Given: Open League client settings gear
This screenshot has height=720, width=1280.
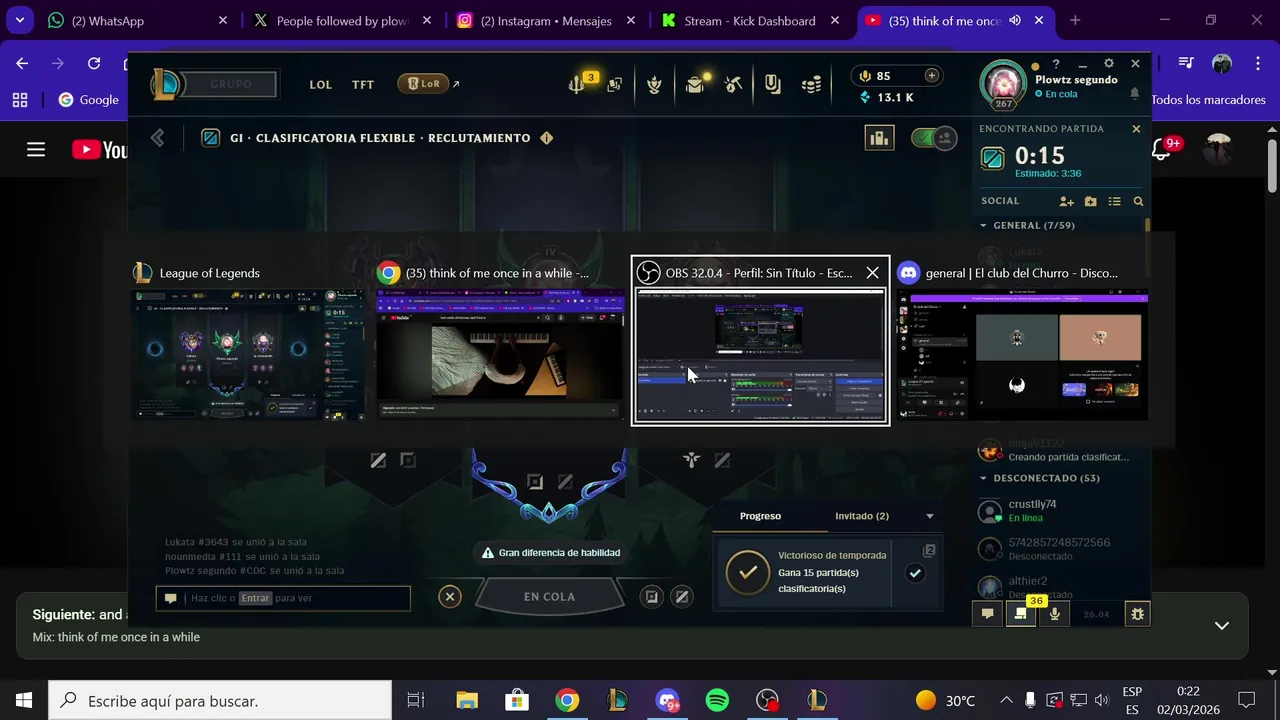Looking at the screenshot, I should tap(1108, 64).
